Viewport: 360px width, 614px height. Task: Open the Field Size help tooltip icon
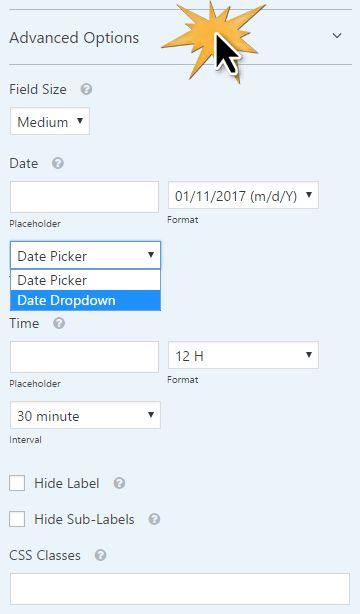tap(86, 89)
